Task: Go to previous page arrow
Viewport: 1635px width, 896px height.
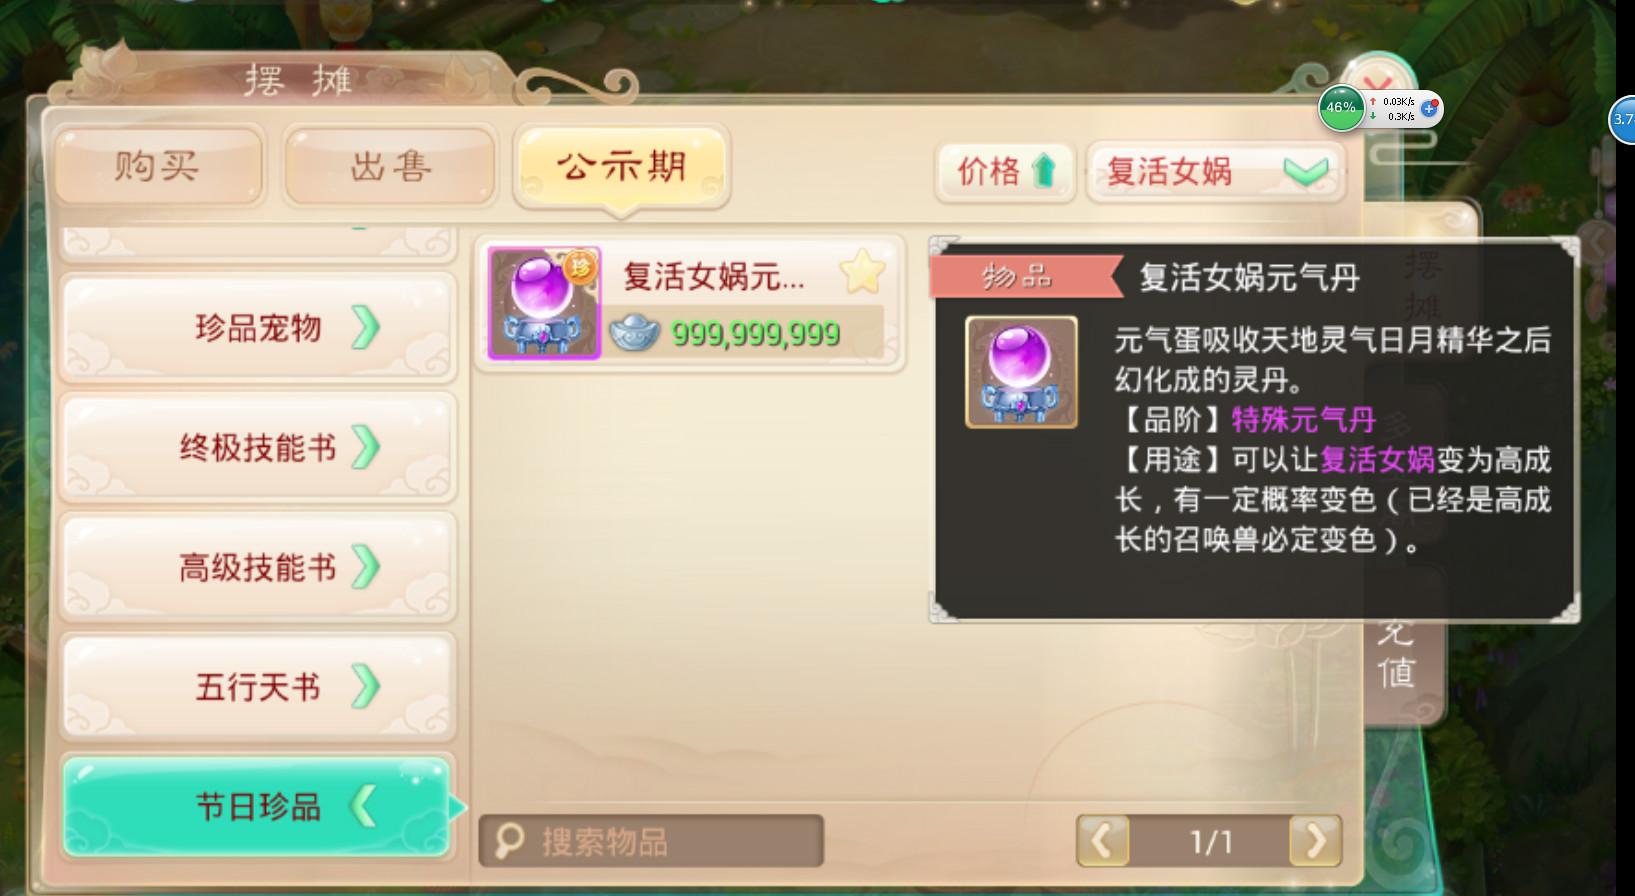Action: pos(1103,841)
